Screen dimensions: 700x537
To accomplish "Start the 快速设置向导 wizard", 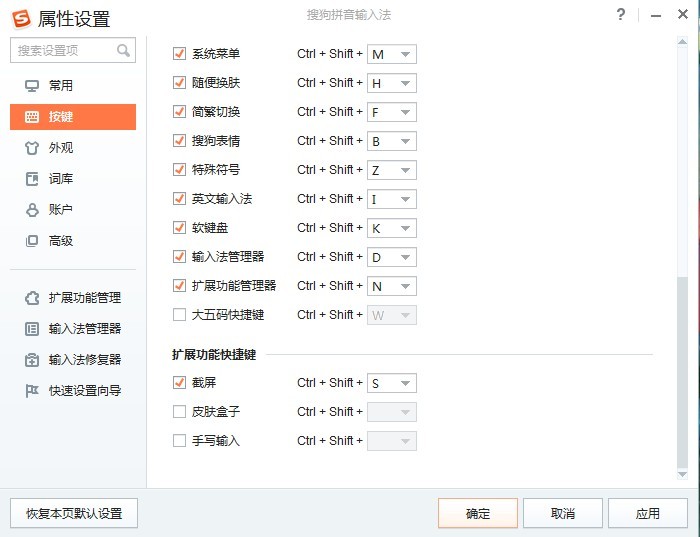I will pyautogui.click(x=73, y=391).
